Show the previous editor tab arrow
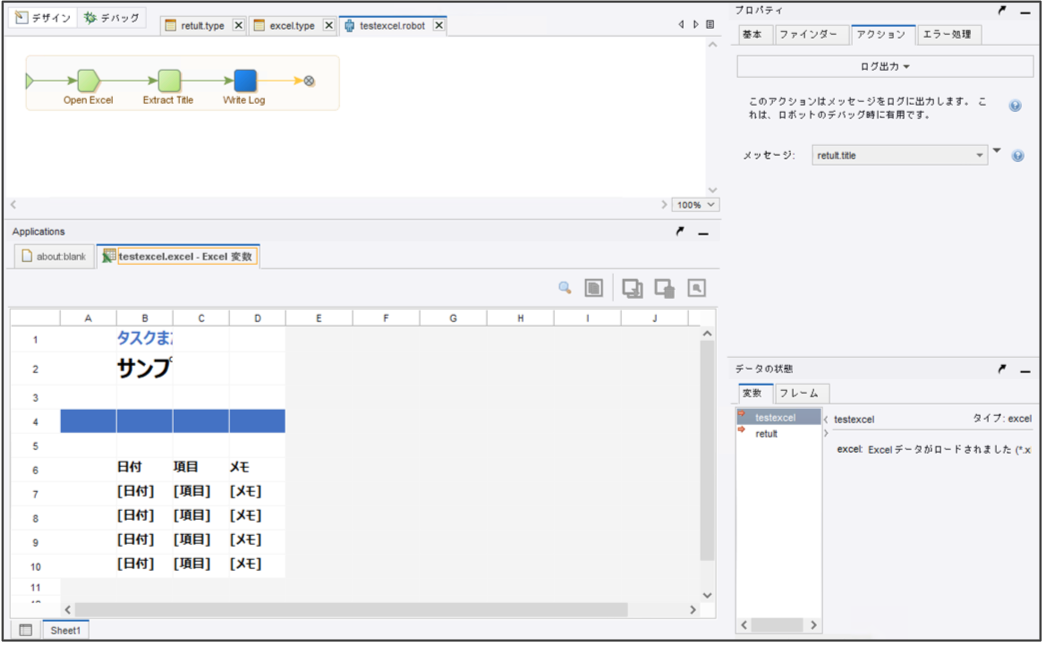 (680, 24)
